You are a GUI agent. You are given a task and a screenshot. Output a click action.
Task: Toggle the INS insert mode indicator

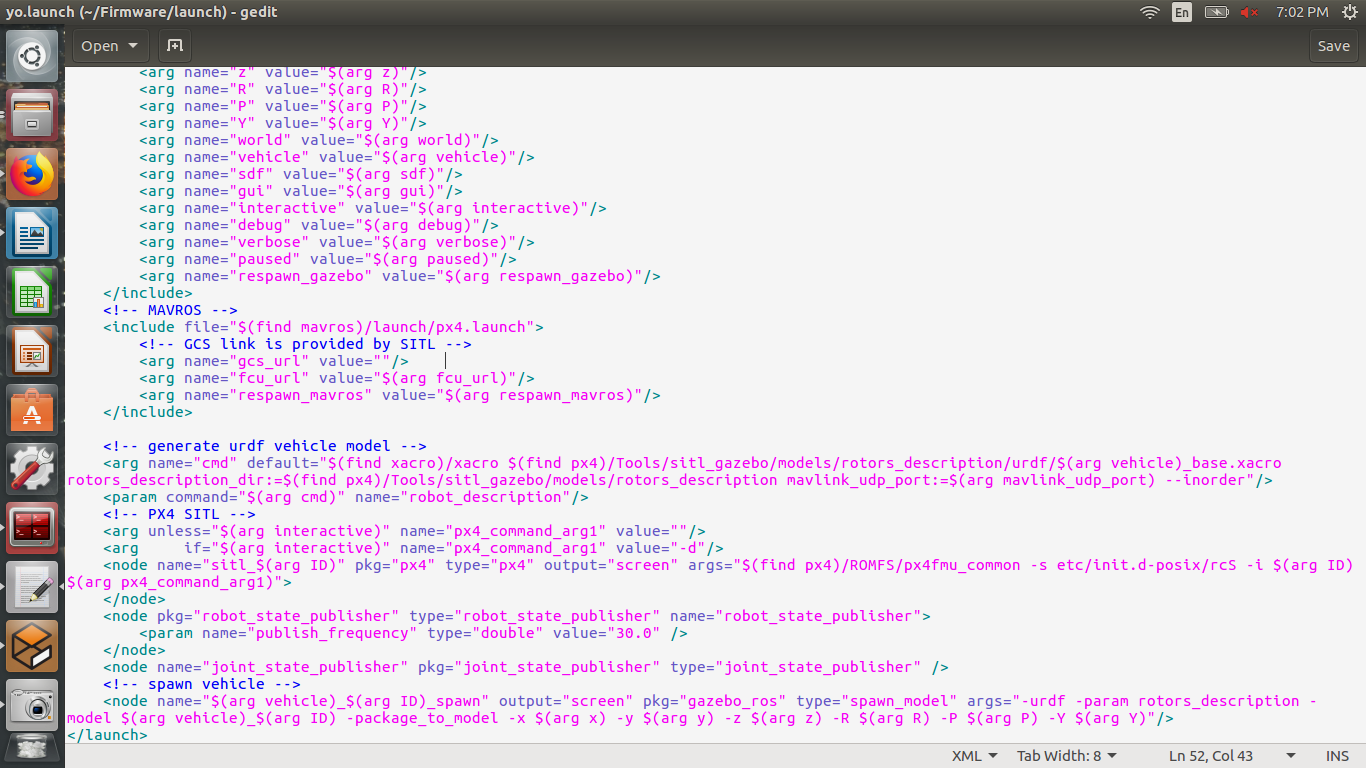tap(1337, 756)
